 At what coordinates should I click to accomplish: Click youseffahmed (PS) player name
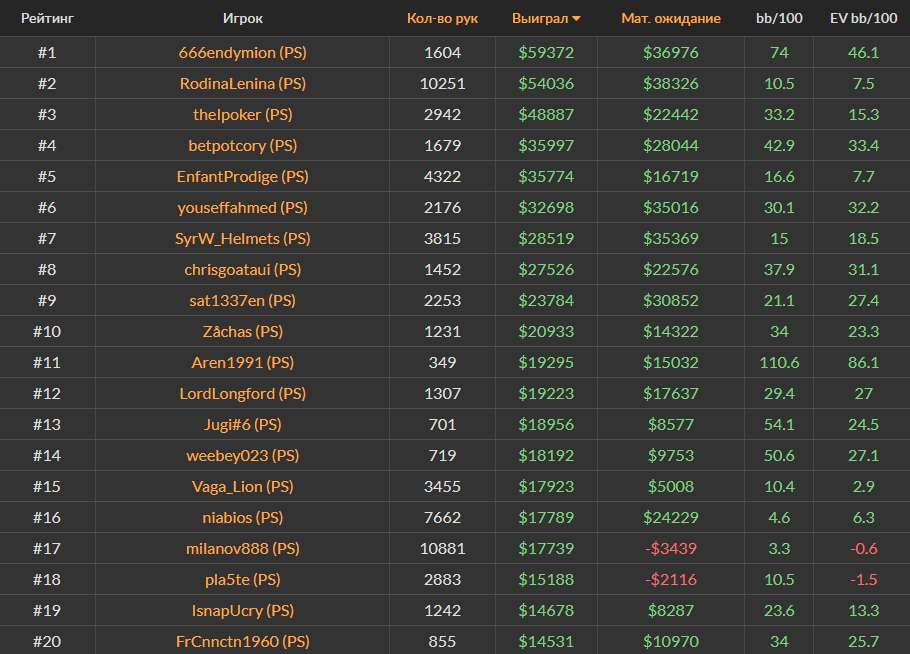coord(242,207)
